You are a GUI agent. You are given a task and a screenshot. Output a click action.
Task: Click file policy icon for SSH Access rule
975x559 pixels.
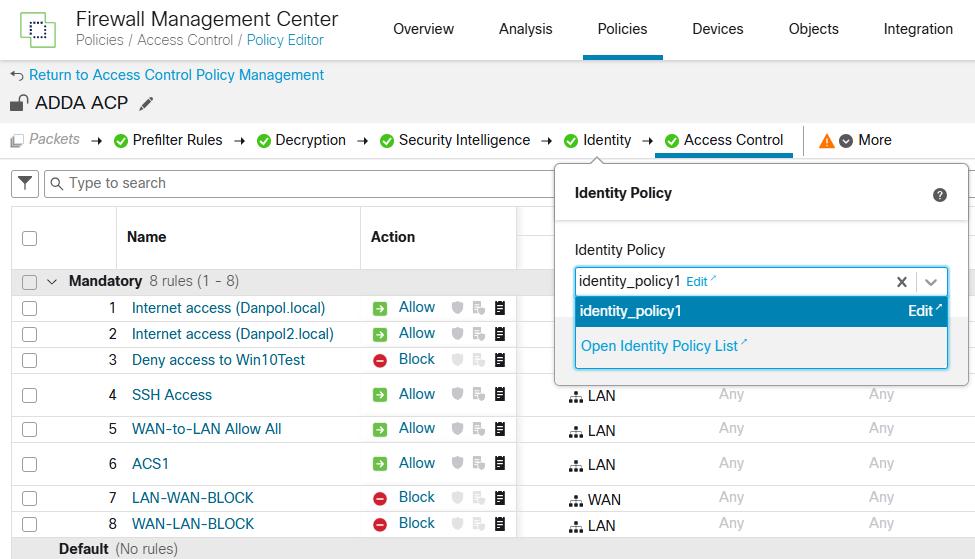[x=479, y=394]
